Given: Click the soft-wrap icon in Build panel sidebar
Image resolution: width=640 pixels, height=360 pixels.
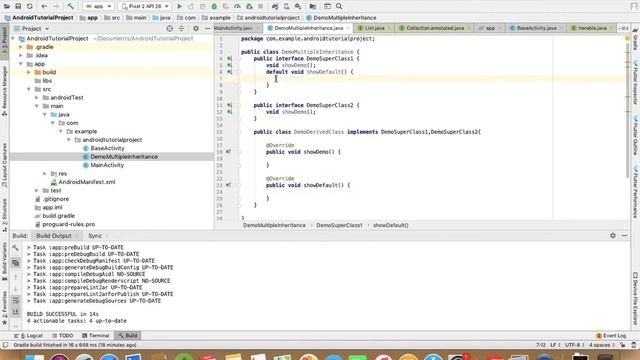Looking at the screenshot, I should 16,301.
